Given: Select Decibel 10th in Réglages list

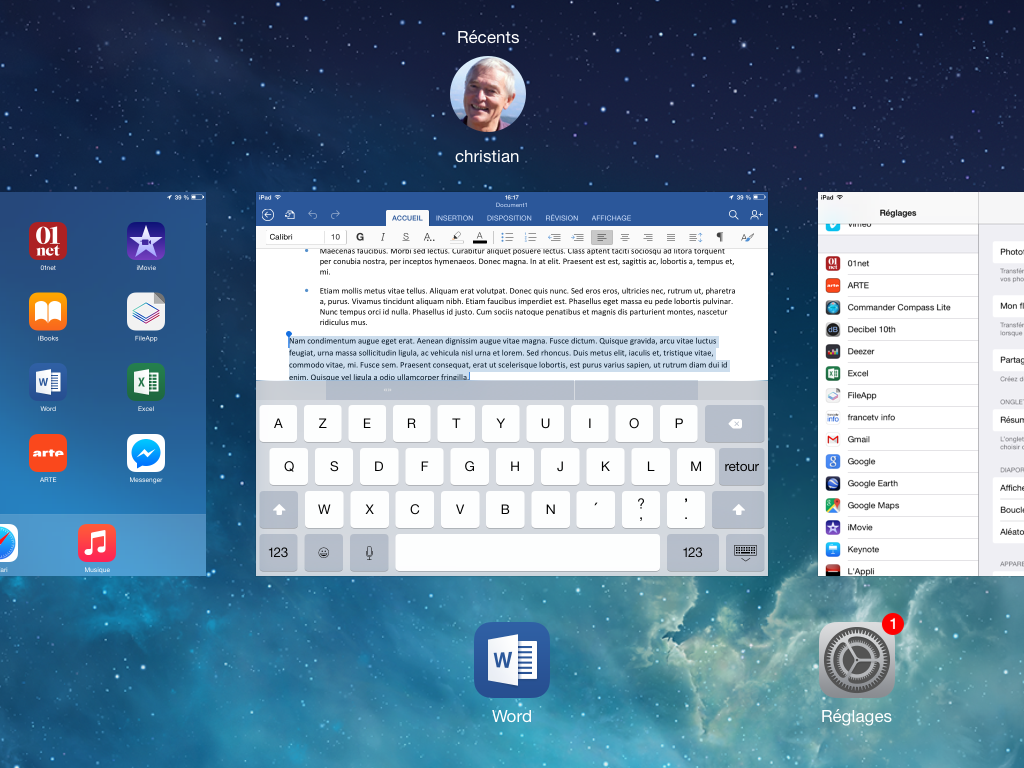Looking at the screenshot, I should tap(898, 329).
